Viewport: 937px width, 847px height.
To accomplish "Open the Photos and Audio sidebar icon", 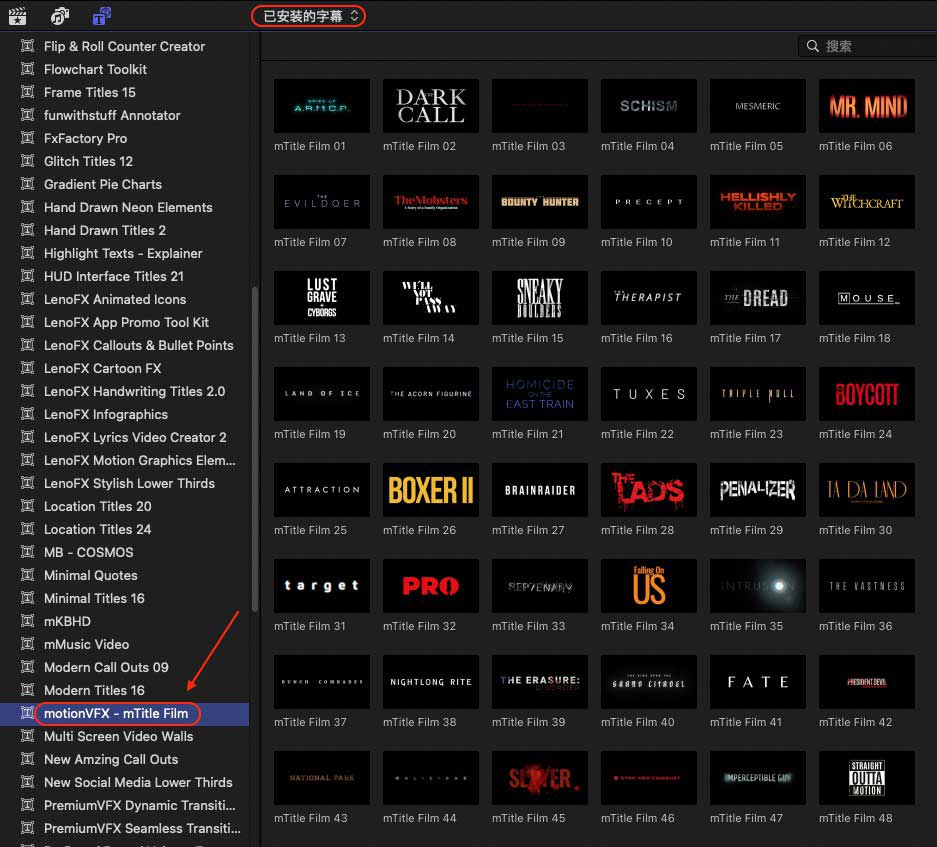I will click(x=60, y=15).
